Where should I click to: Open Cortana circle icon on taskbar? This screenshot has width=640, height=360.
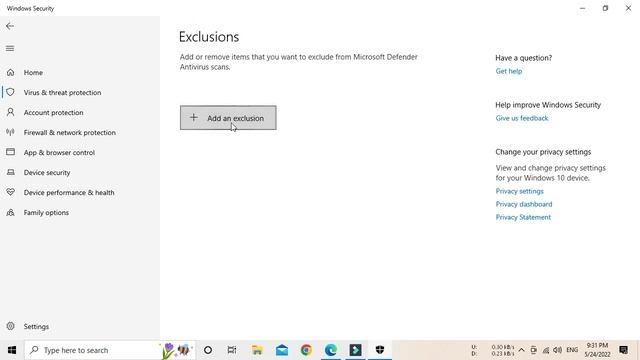pos(208,350)
